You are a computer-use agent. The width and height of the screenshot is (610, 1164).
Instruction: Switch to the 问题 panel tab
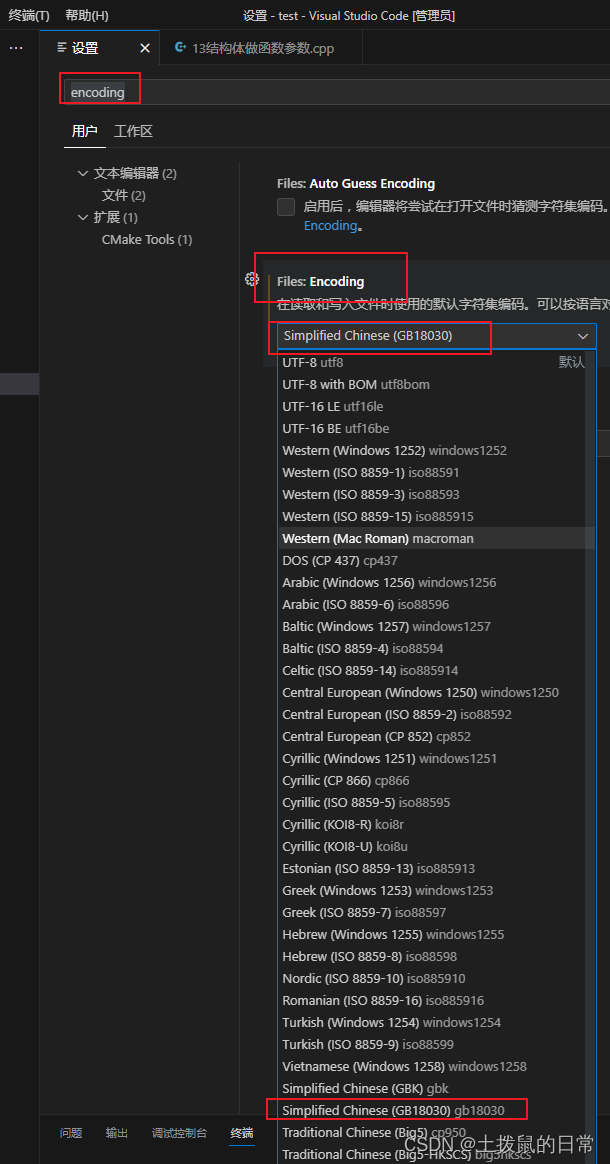(71, 1133)
